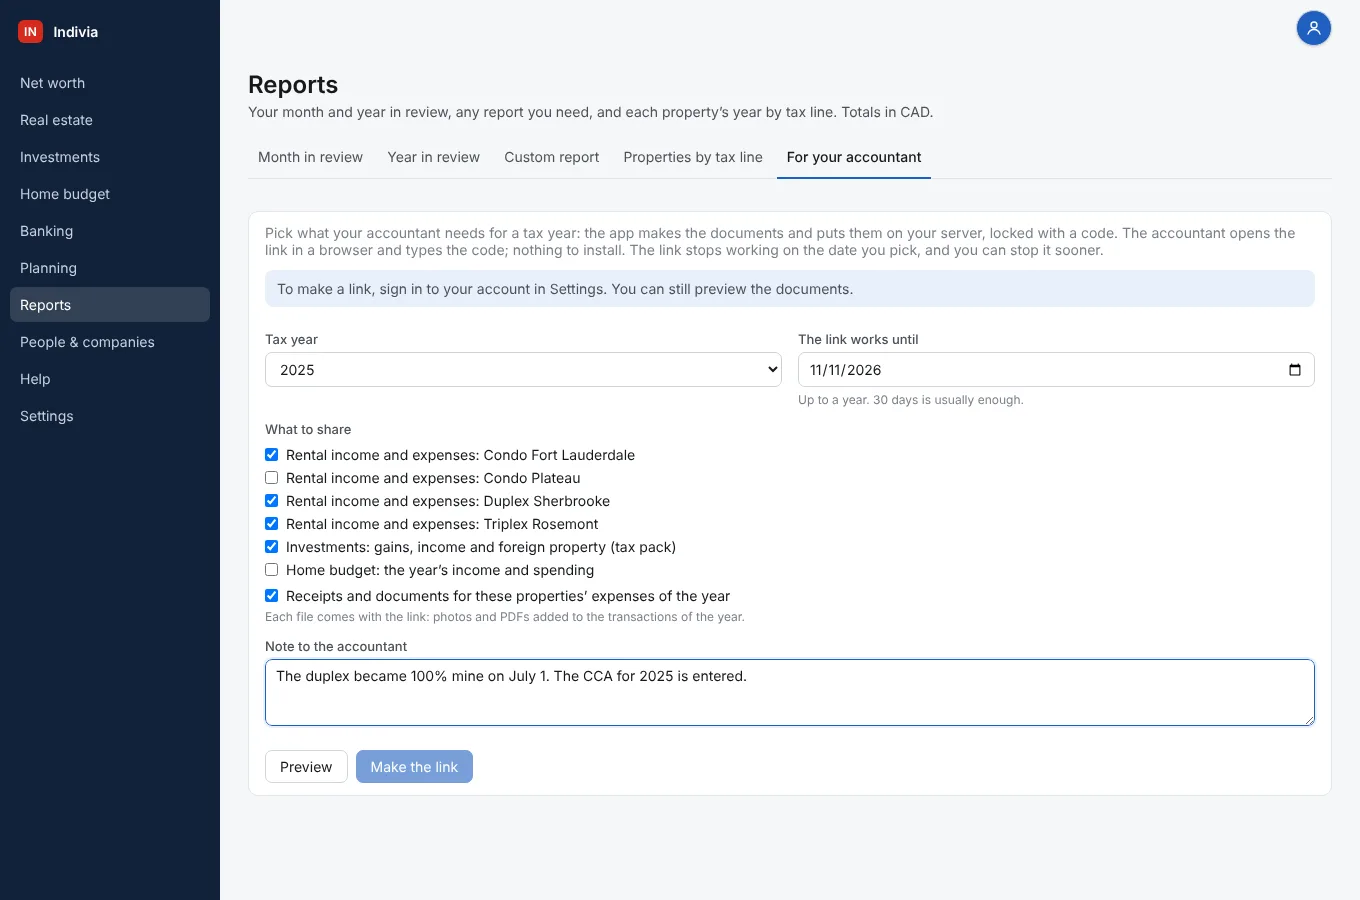
Task: Click the Indivia IN logo icon
Action: pos(30,32)
